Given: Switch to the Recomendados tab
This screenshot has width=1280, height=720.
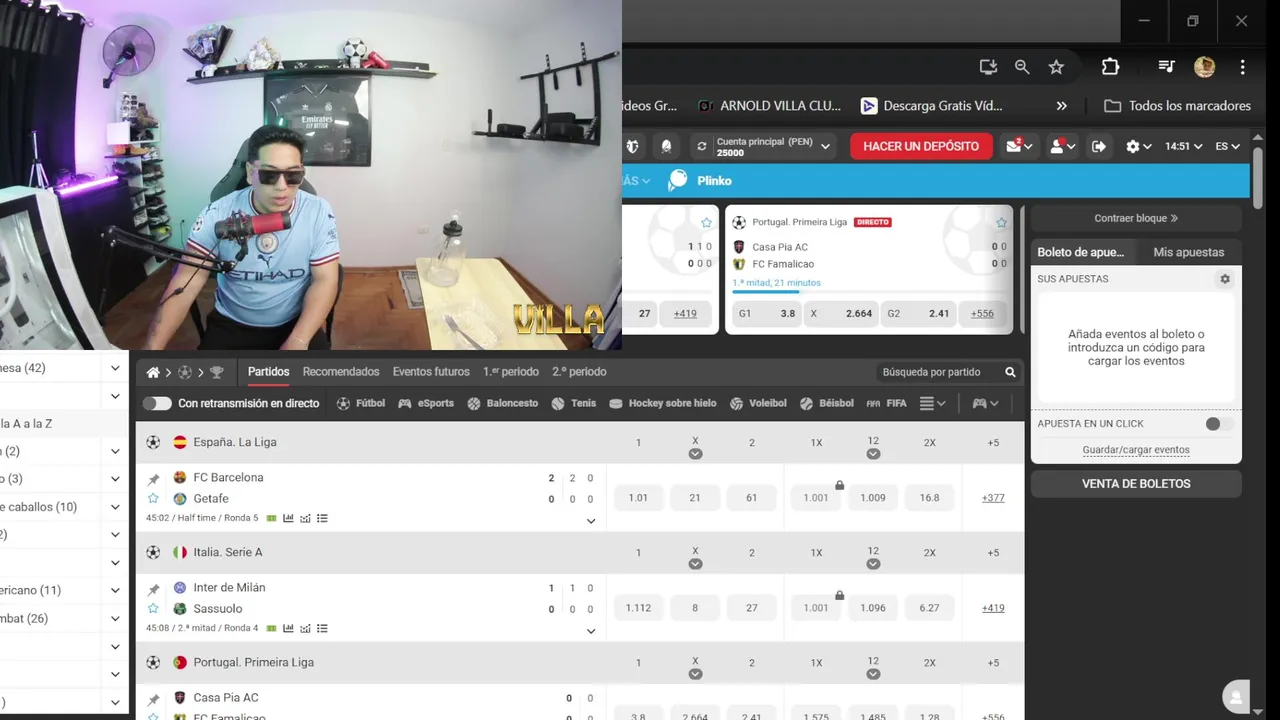Looking at the screenshot, I should (341, 372).
